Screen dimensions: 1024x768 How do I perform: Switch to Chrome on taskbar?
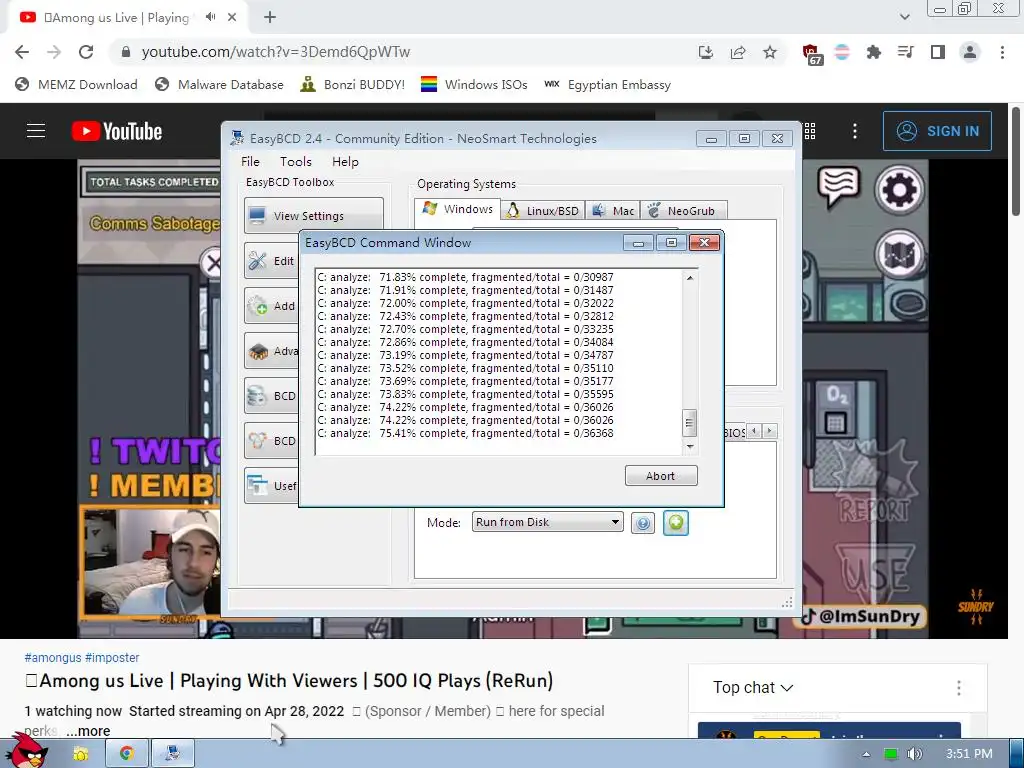[127, 754]
